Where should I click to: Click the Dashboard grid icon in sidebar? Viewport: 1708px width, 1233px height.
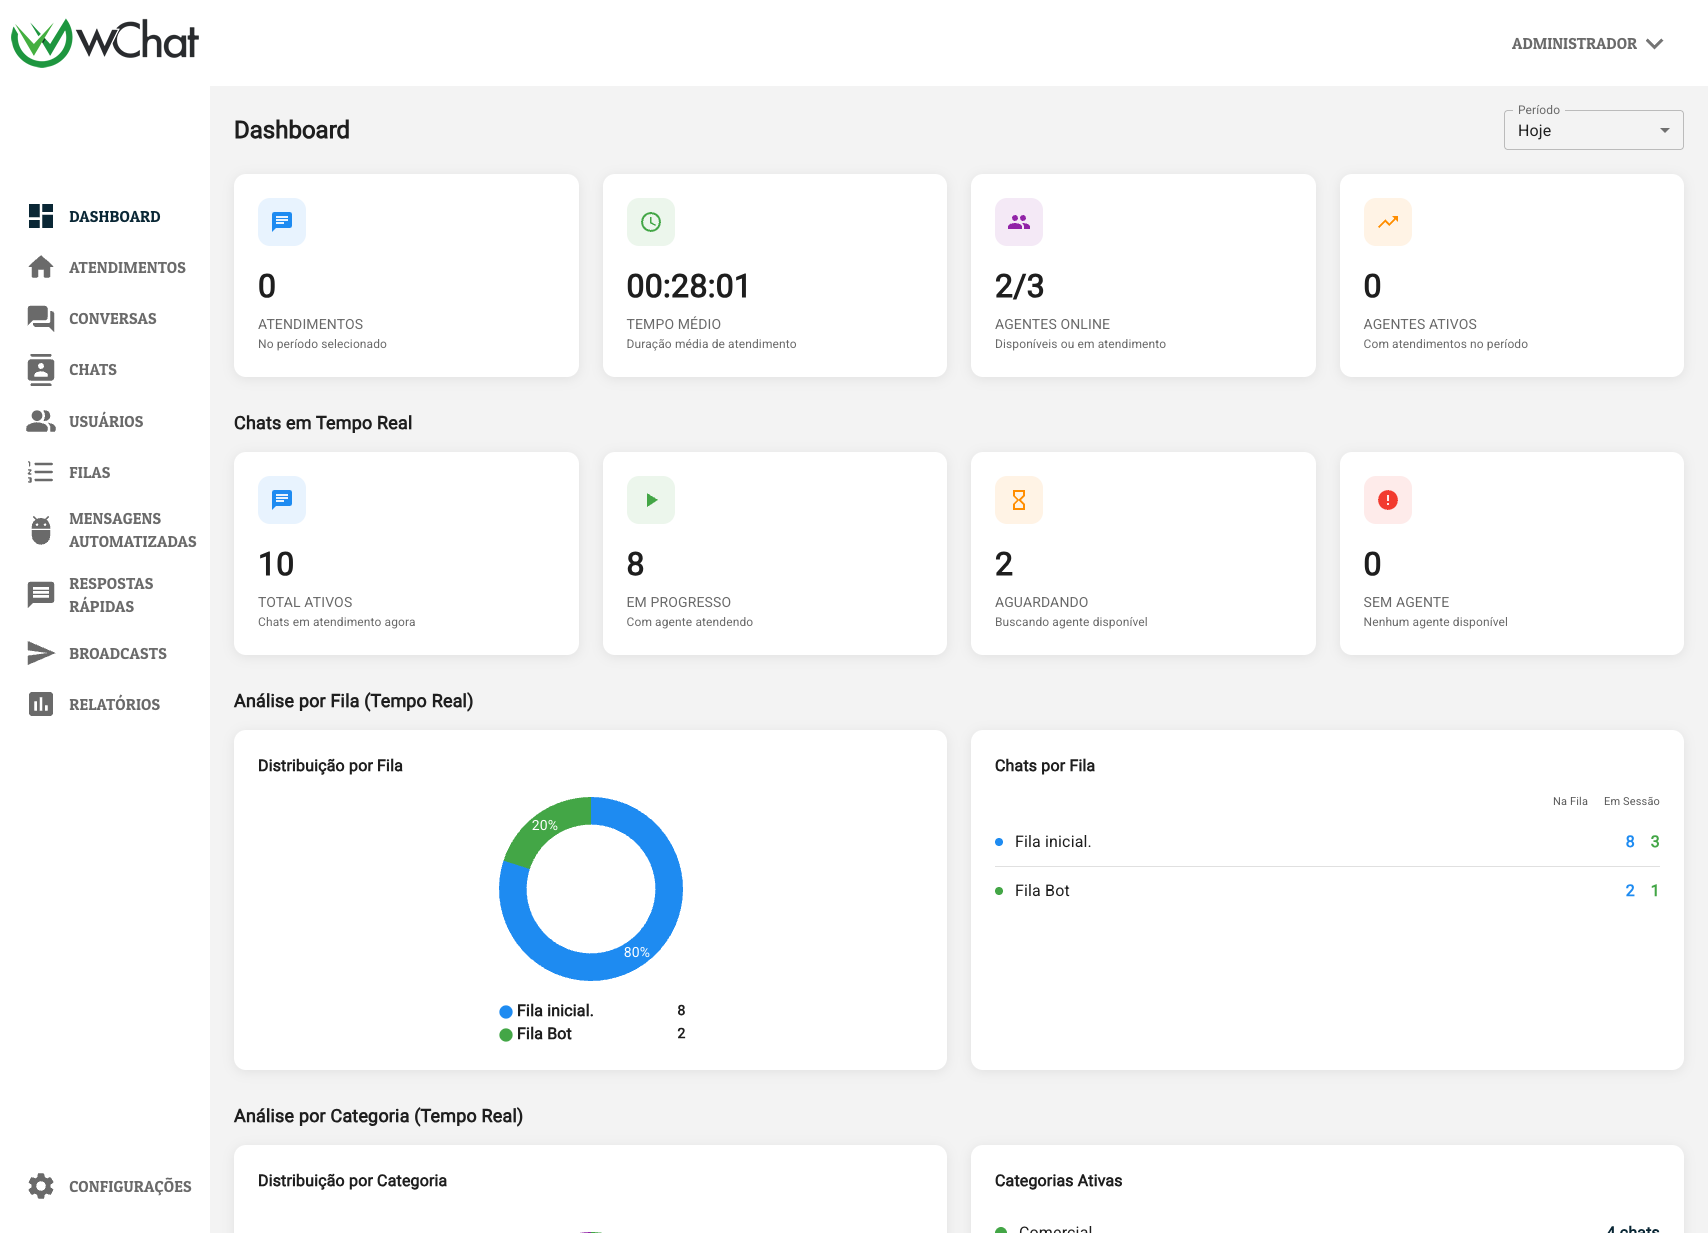pos(41,216)
